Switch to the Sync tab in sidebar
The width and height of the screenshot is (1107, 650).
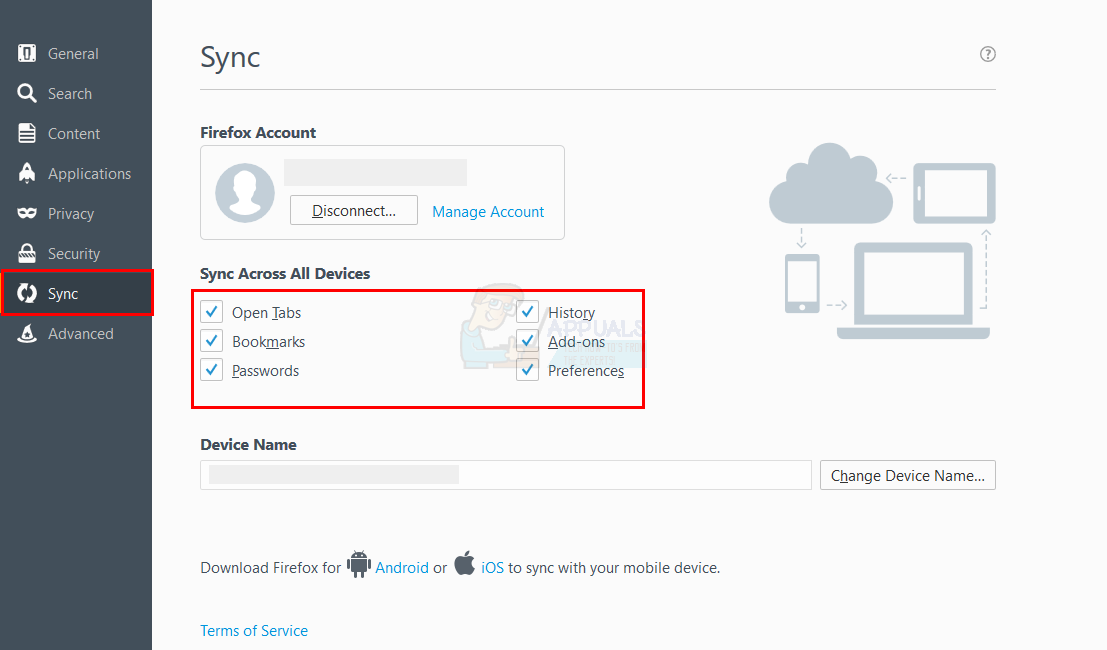[x=62, y=294]
